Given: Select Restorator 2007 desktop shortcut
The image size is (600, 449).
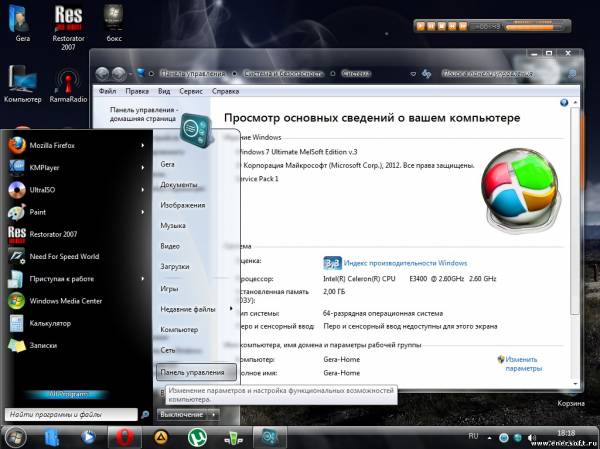Looking at the screenshot, I should [68, 28].
